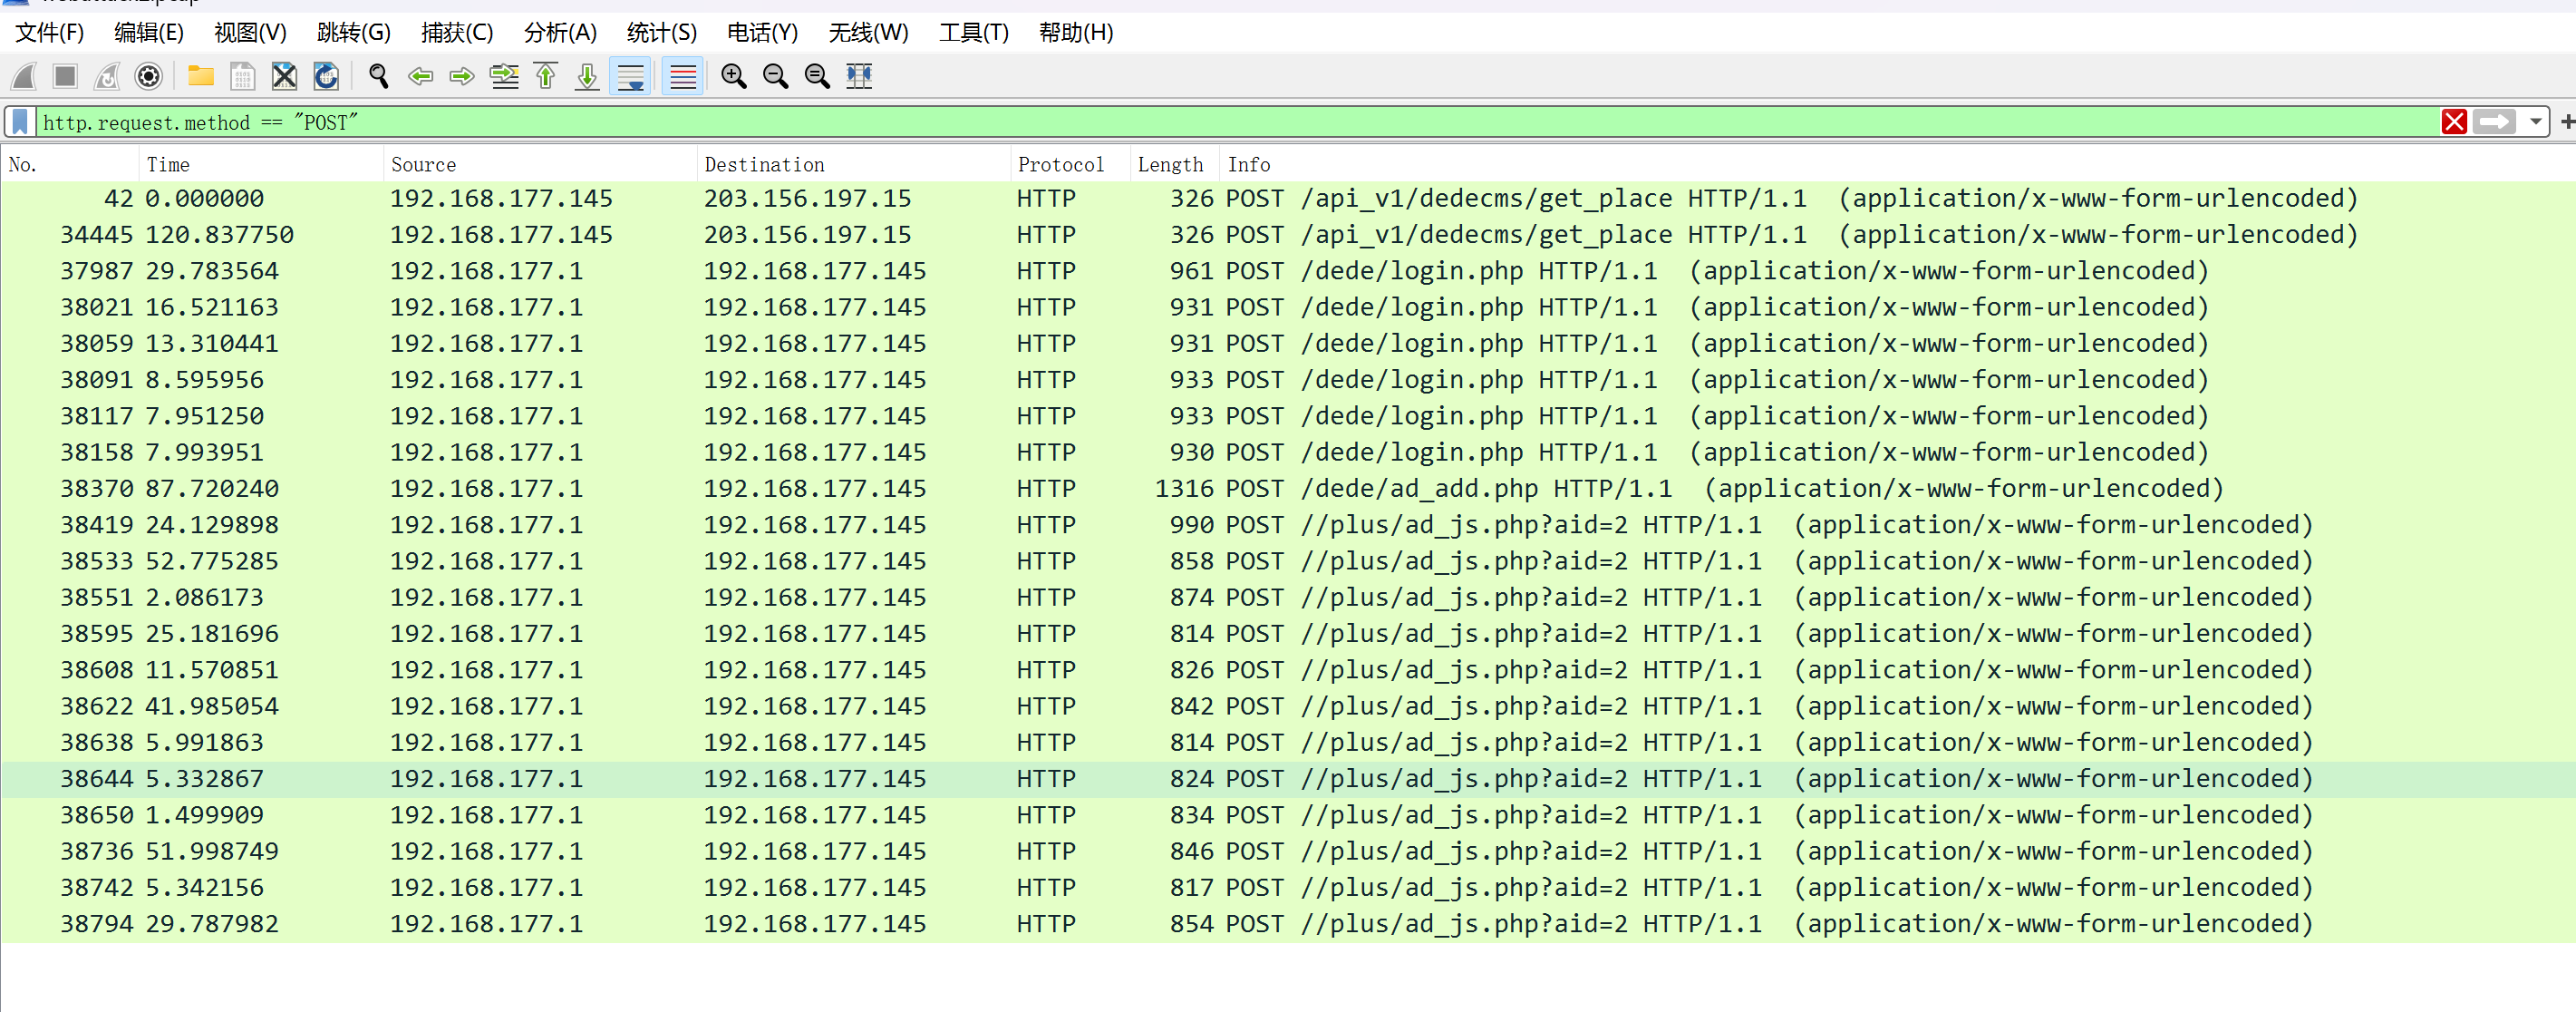2576x1012 pixels.
Task: Open the 编辑(E) menu
Action: pos(149,33)
